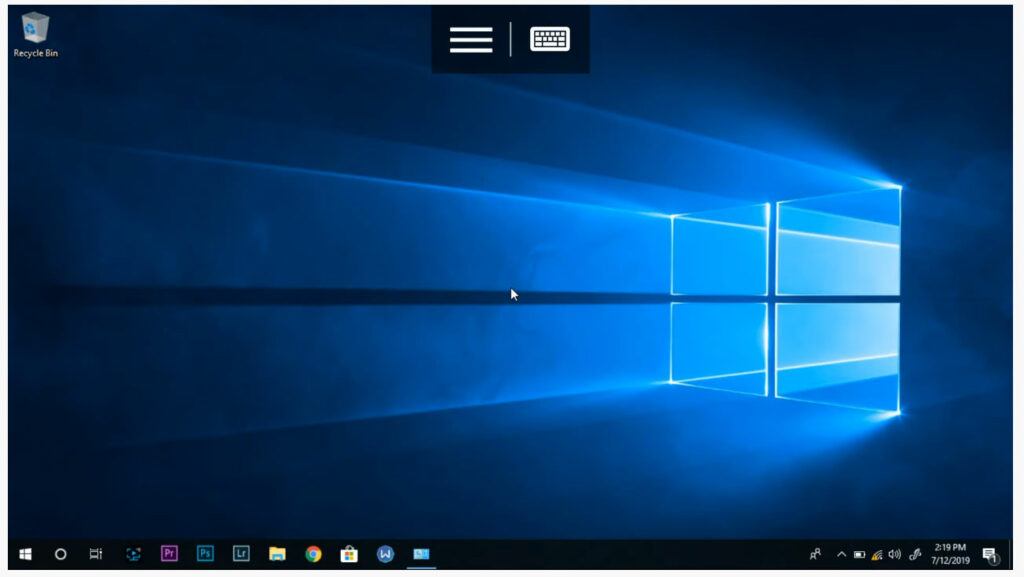The image size is (1024, 577).
Task: Open the Start menu
Action: [25, 553]
